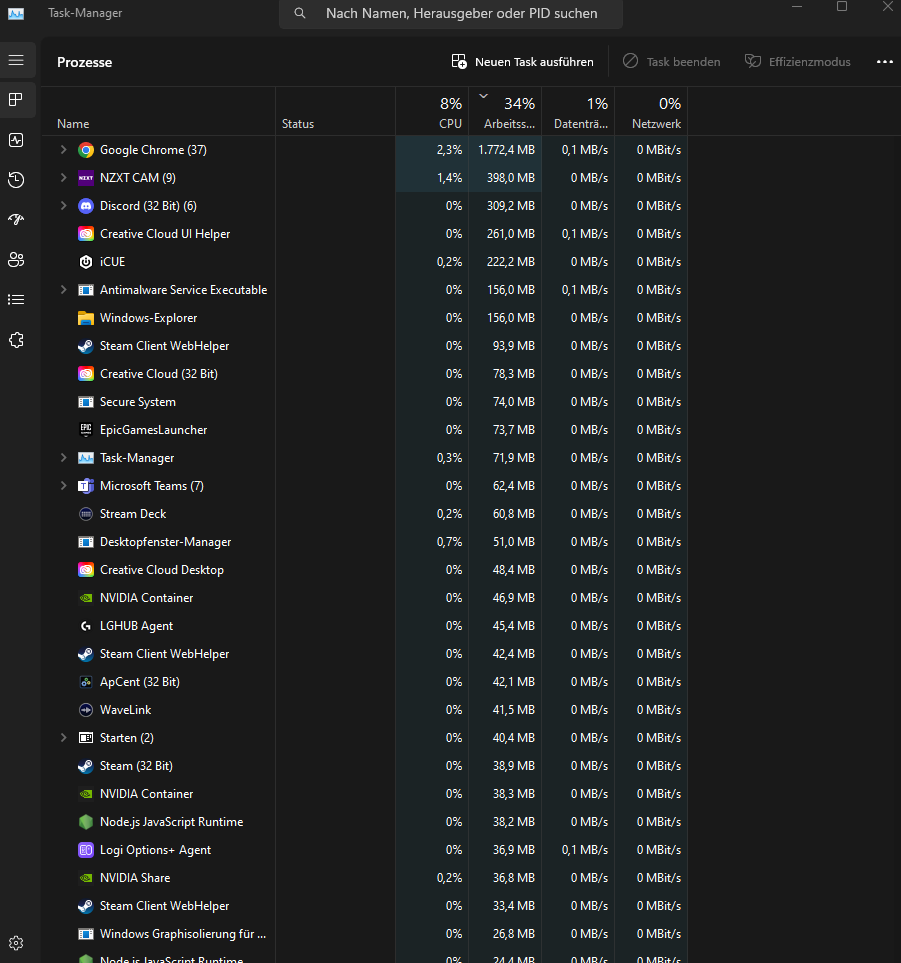The width and height of the screenshot is (901, 963).
Task: Click the Steam (32 Bit) icon
Action: [x=86, y=766]
